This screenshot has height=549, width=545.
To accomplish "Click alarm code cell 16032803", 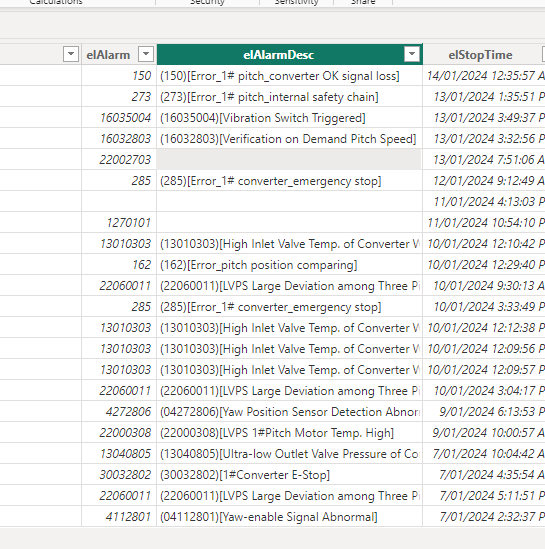I will click(119, 139).
